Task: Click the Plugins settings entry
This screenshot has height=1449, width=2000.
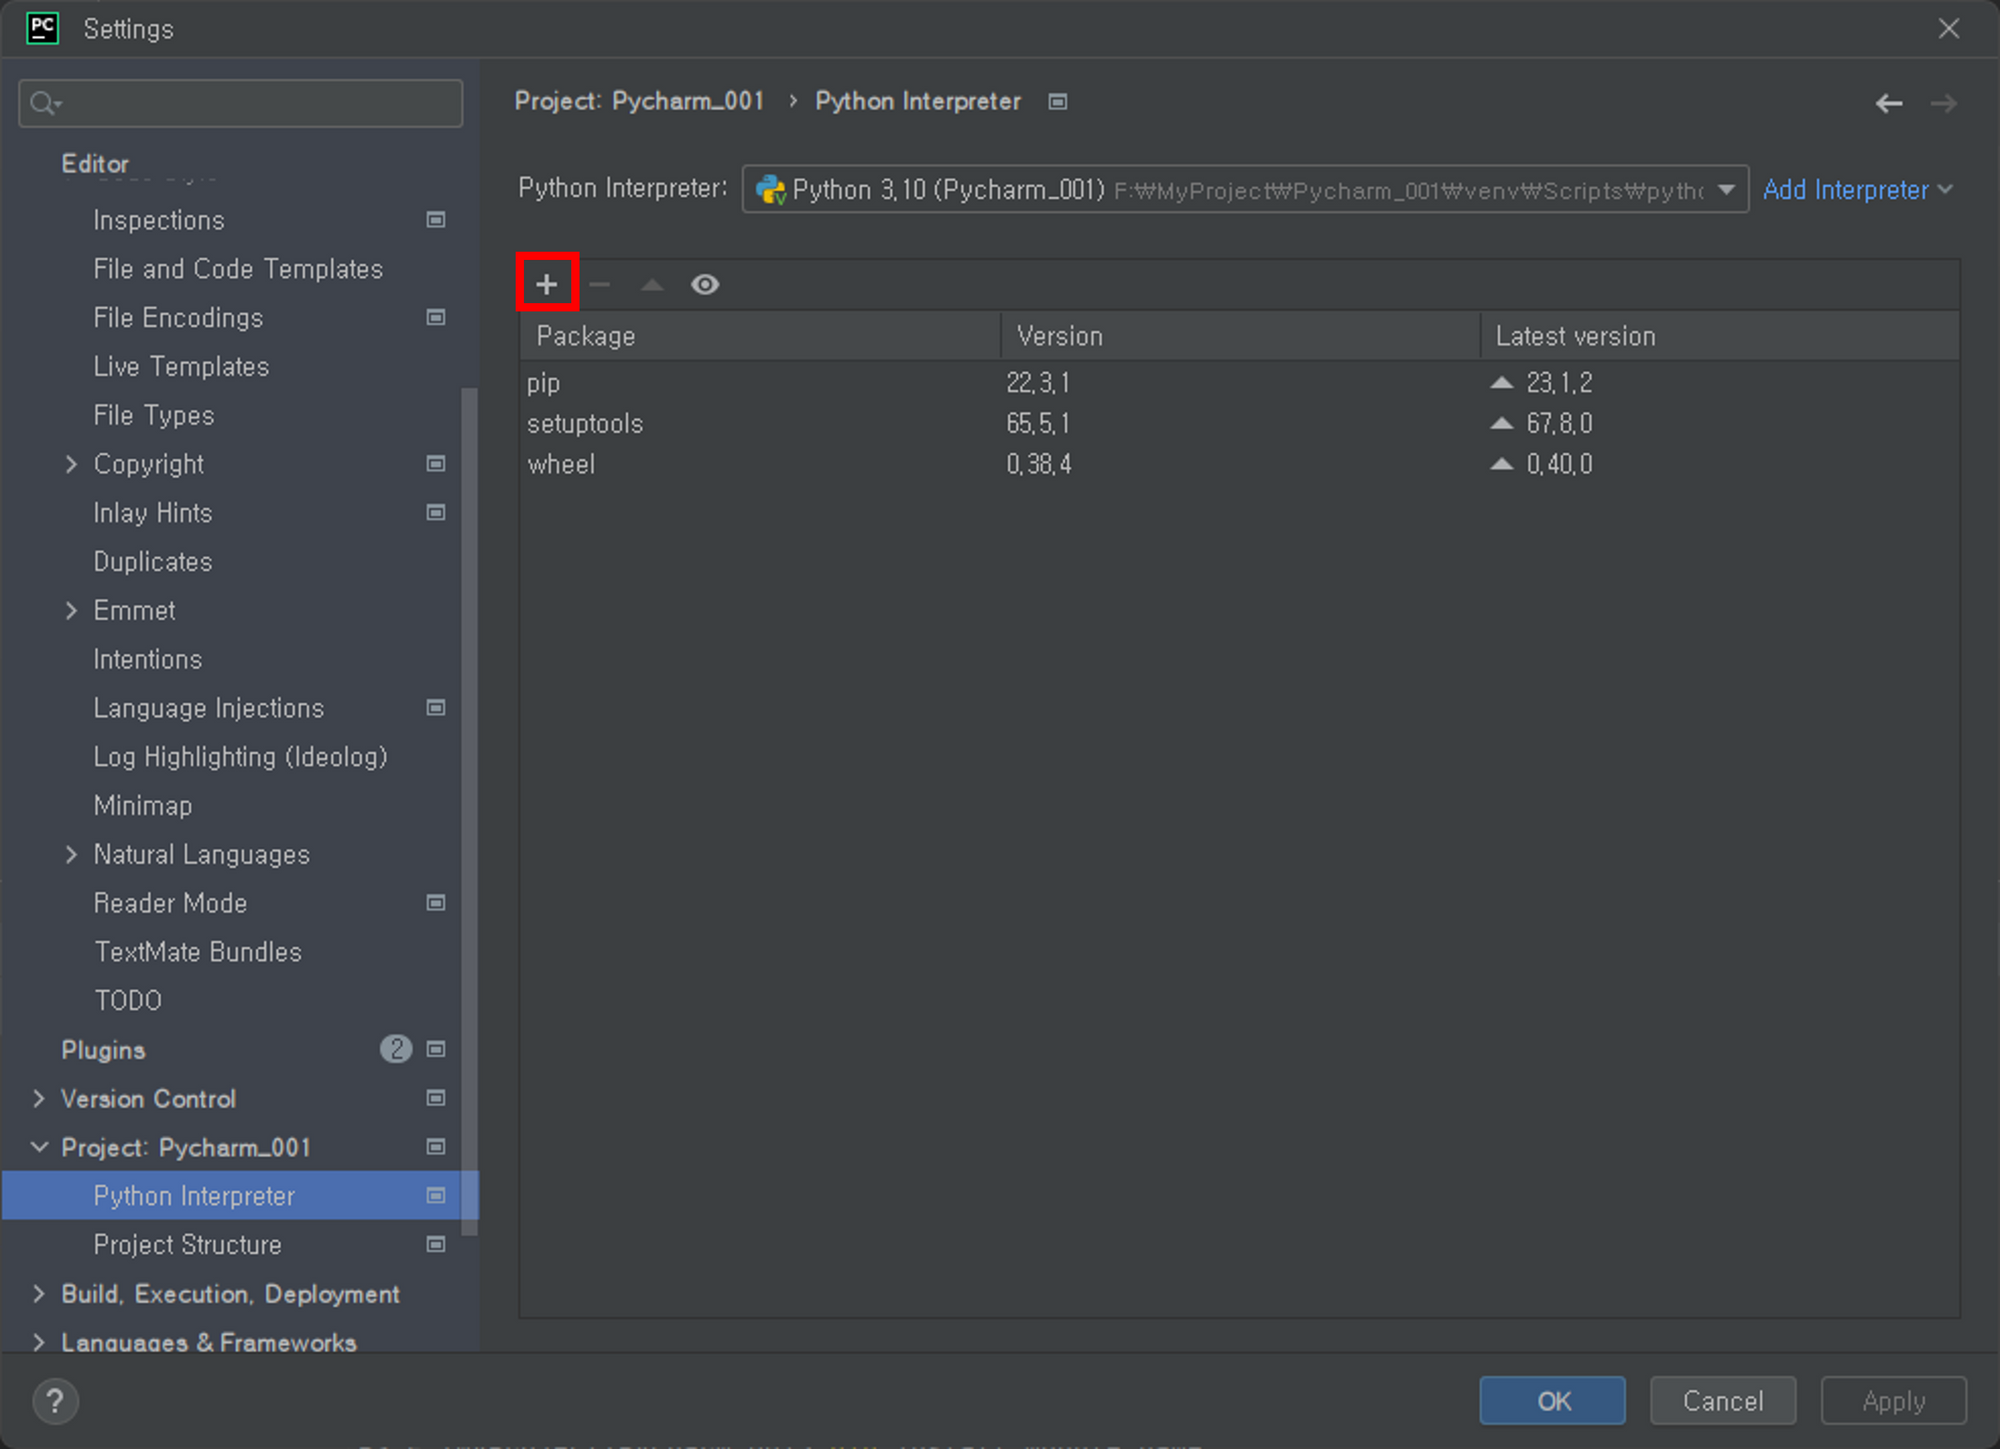Action: (x=104, y=1050)
